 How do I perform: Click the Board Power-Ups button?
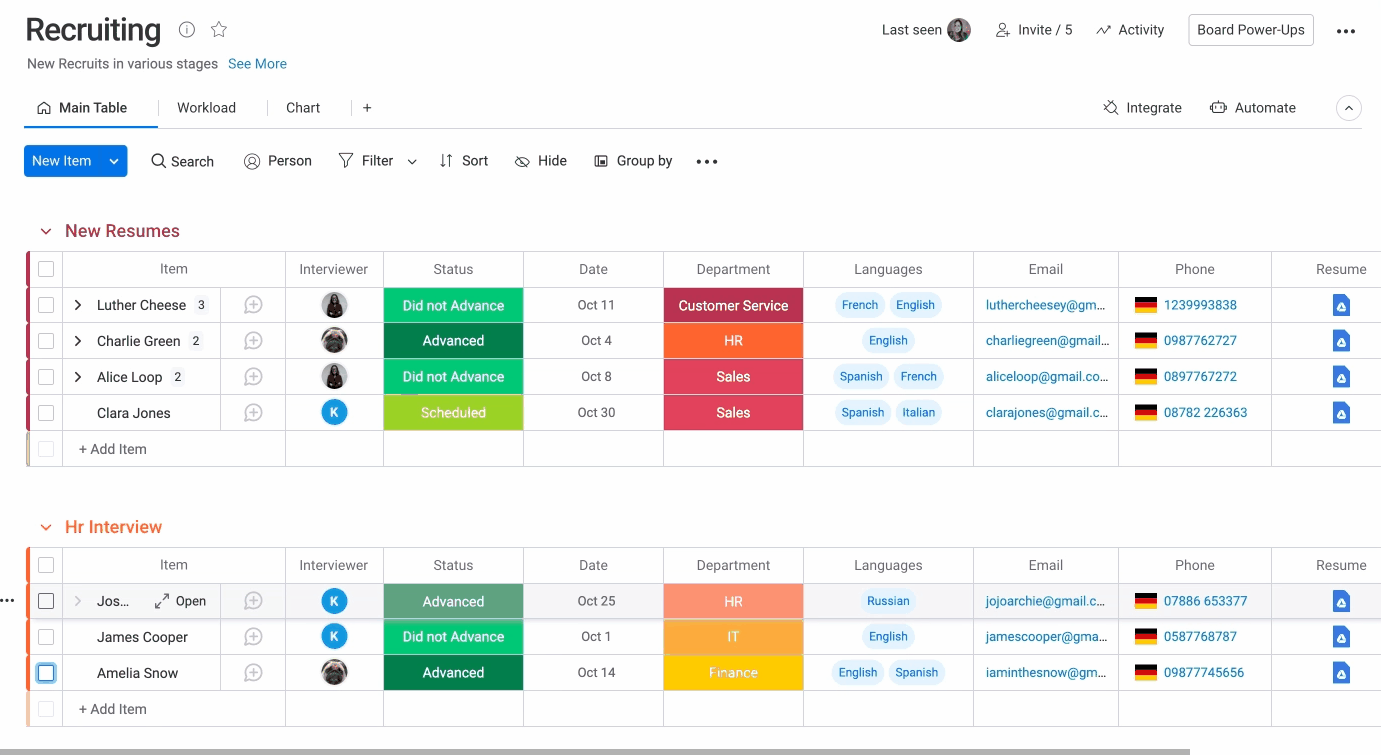coord(1250,30)
